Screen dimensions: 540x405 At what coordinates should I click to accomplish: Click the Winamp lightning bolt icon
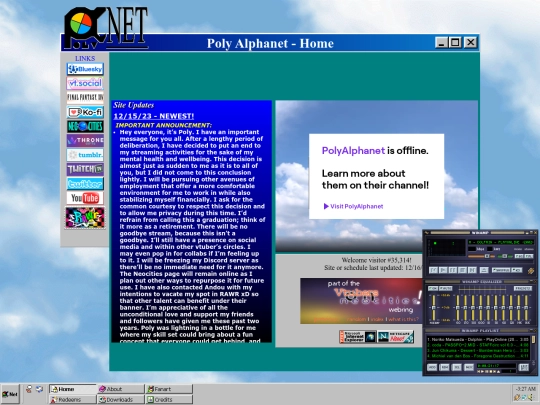click(531, 271)
